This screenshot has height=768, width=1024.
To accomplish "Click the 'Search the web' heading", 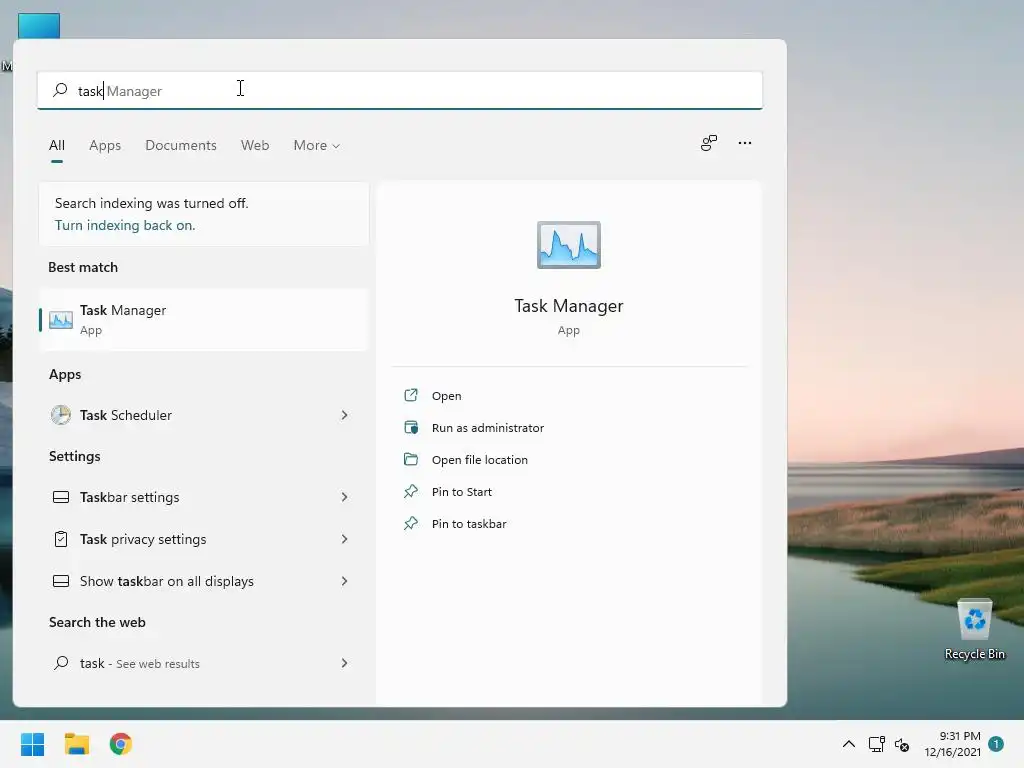I will [97, 622].
